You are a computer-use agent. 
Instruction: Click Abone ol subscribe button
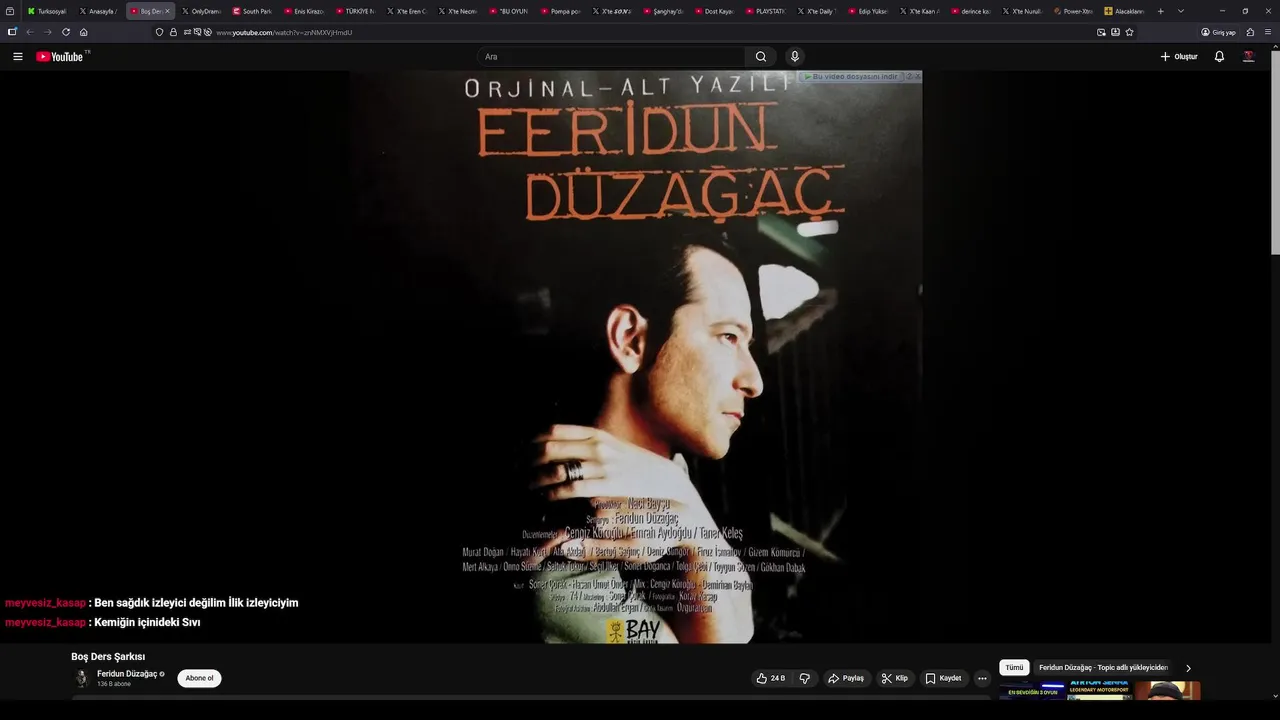point(199,678)
